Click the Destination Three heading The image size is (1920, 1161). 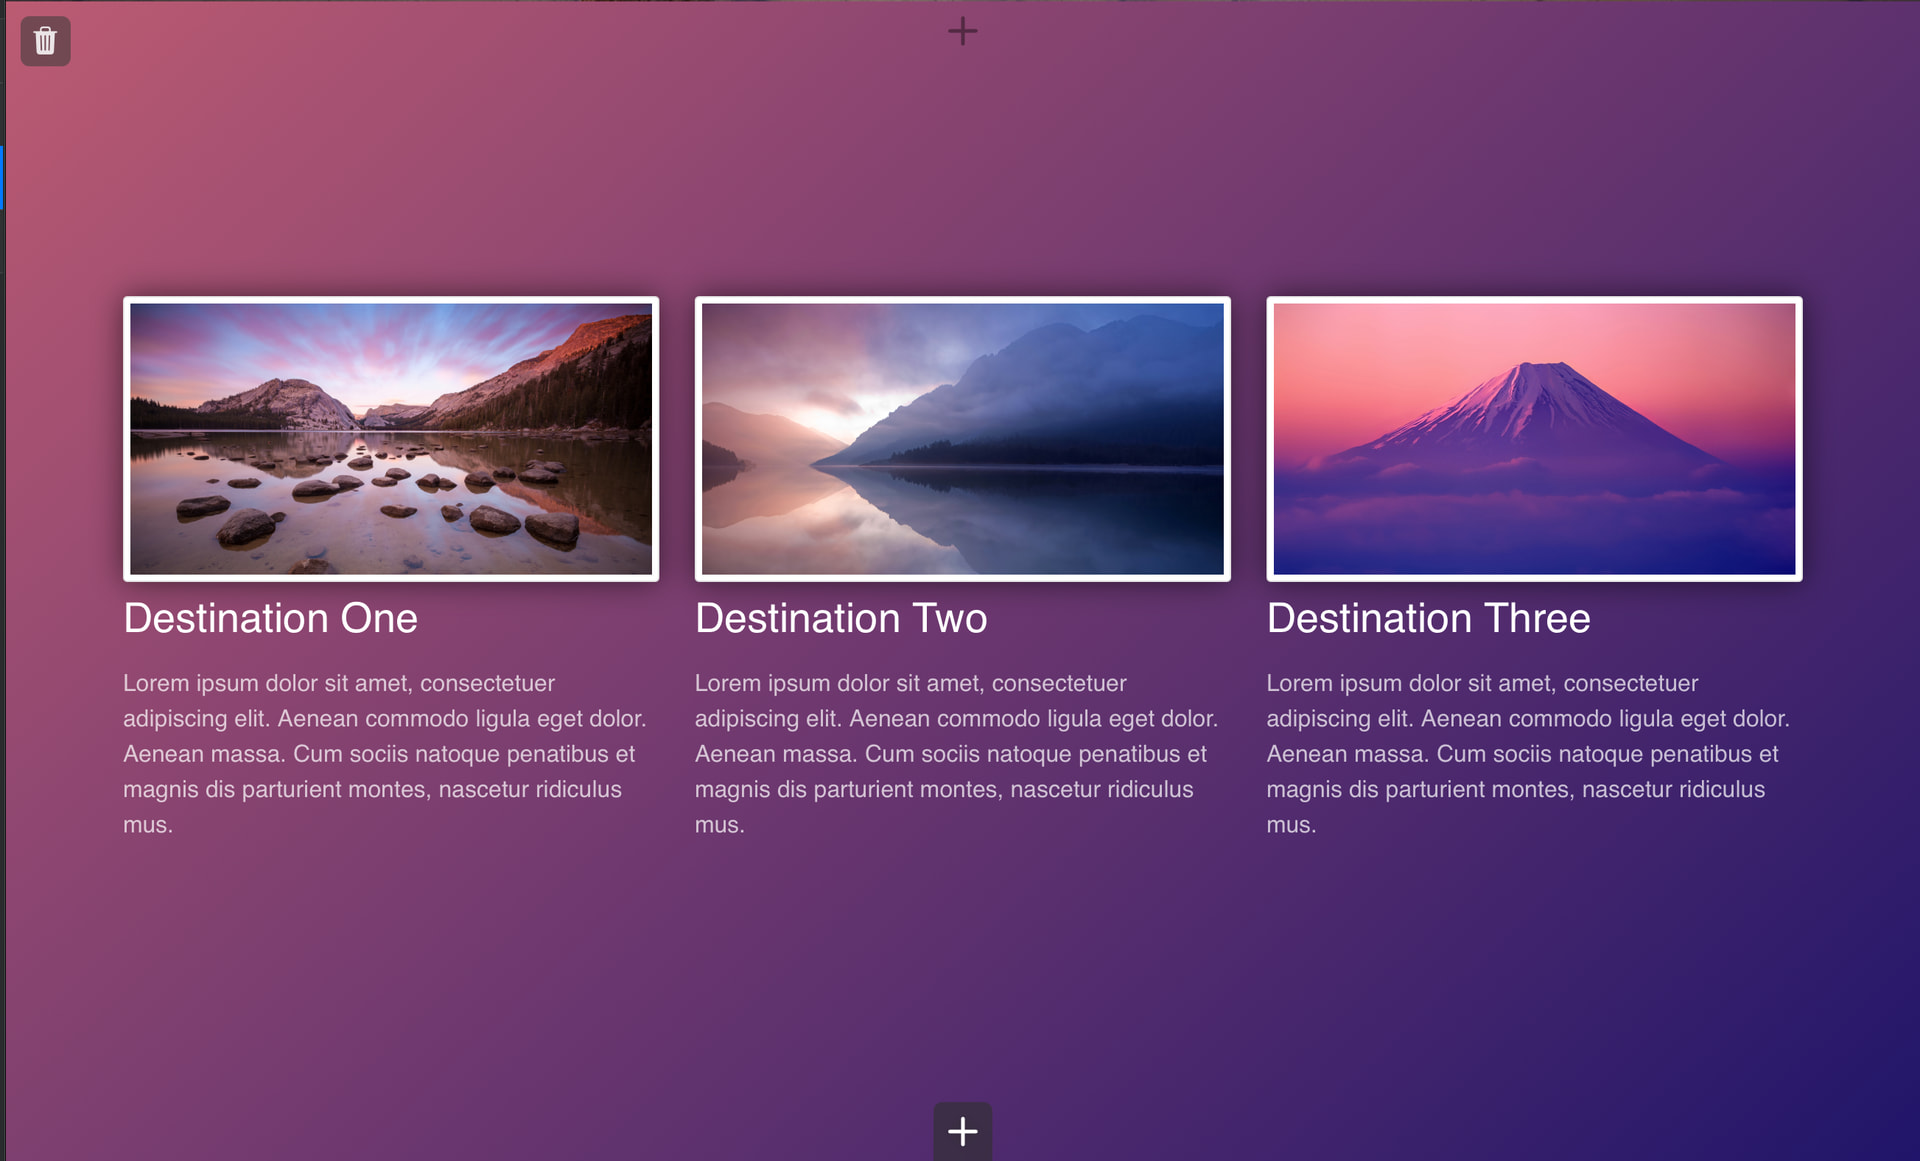[1427, 618]
